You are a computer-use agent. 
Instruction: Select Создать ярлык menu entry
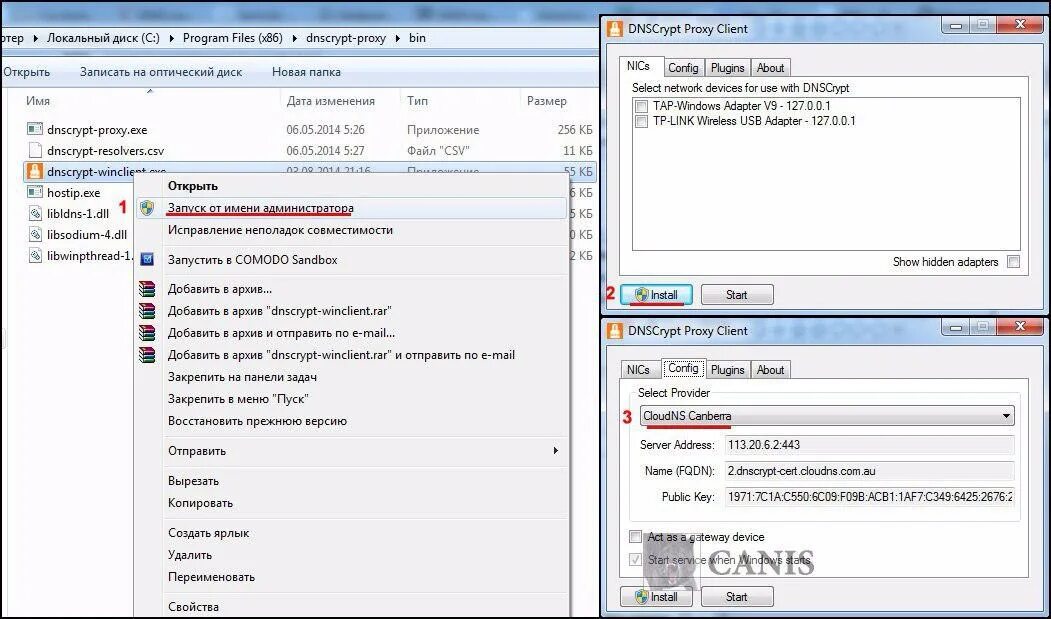click(208, 533)
